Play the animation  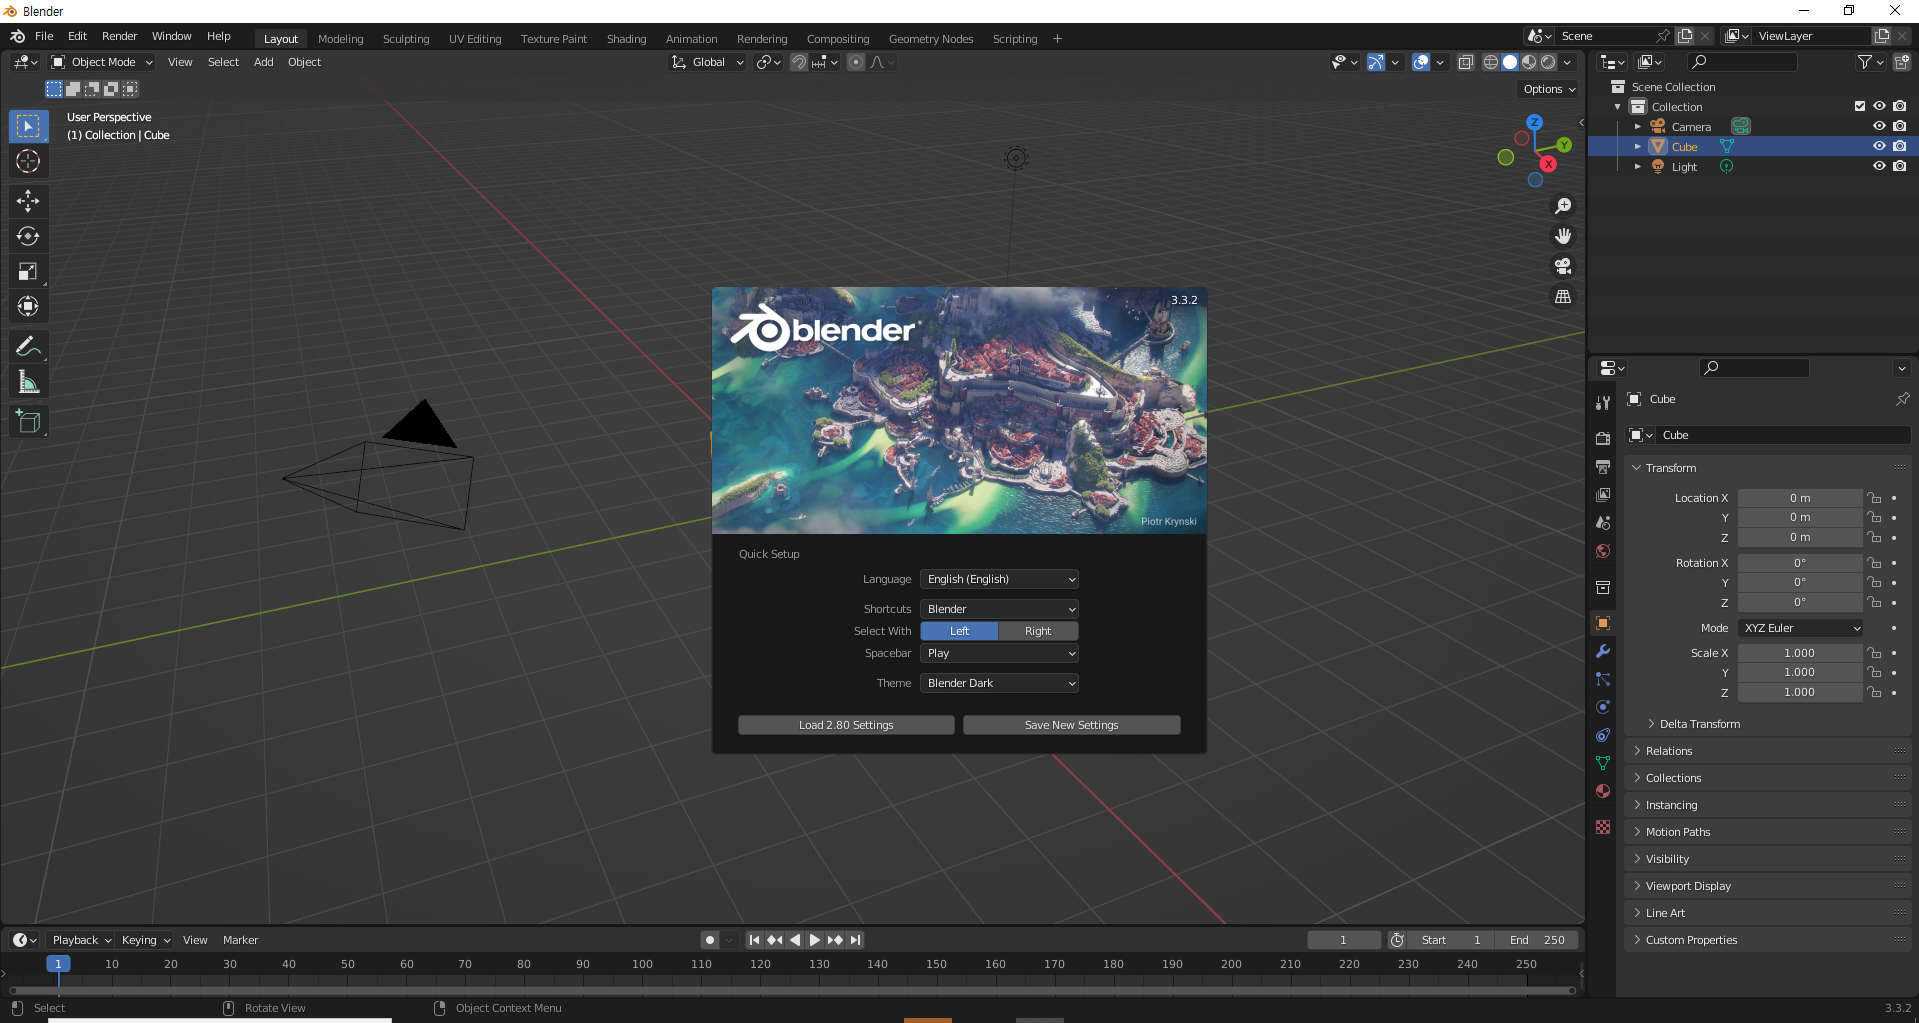814,940
